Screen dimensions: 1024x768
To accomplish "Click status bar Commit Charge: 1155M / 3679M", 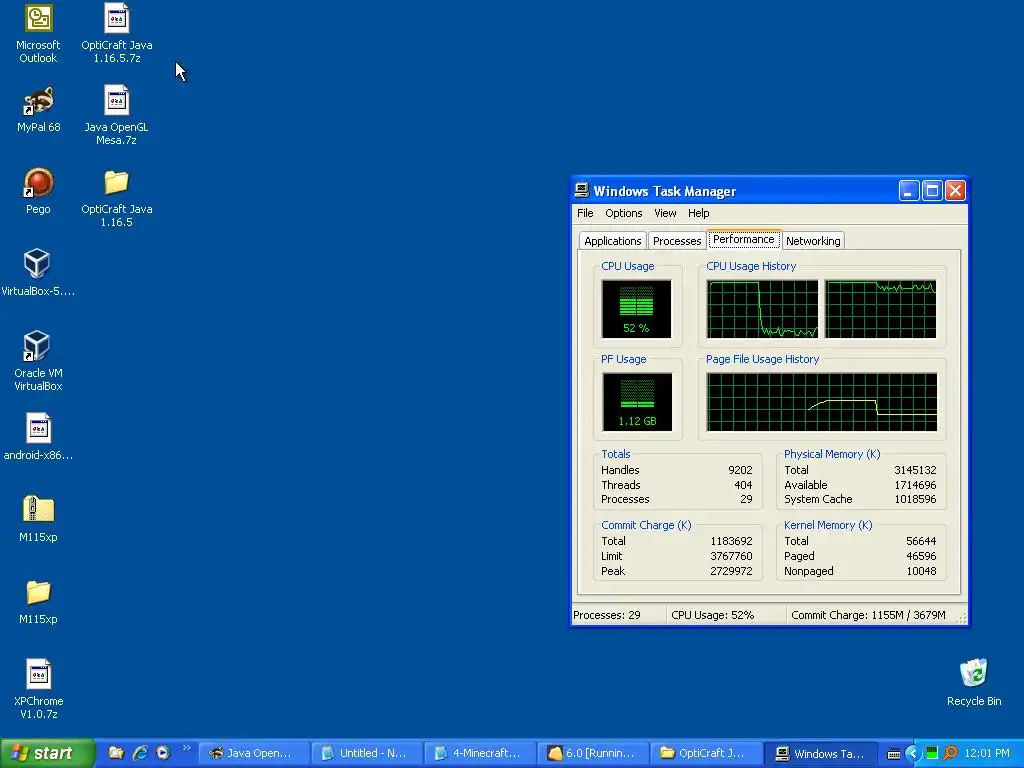I will pyautogui.click(x=868, y=615).
